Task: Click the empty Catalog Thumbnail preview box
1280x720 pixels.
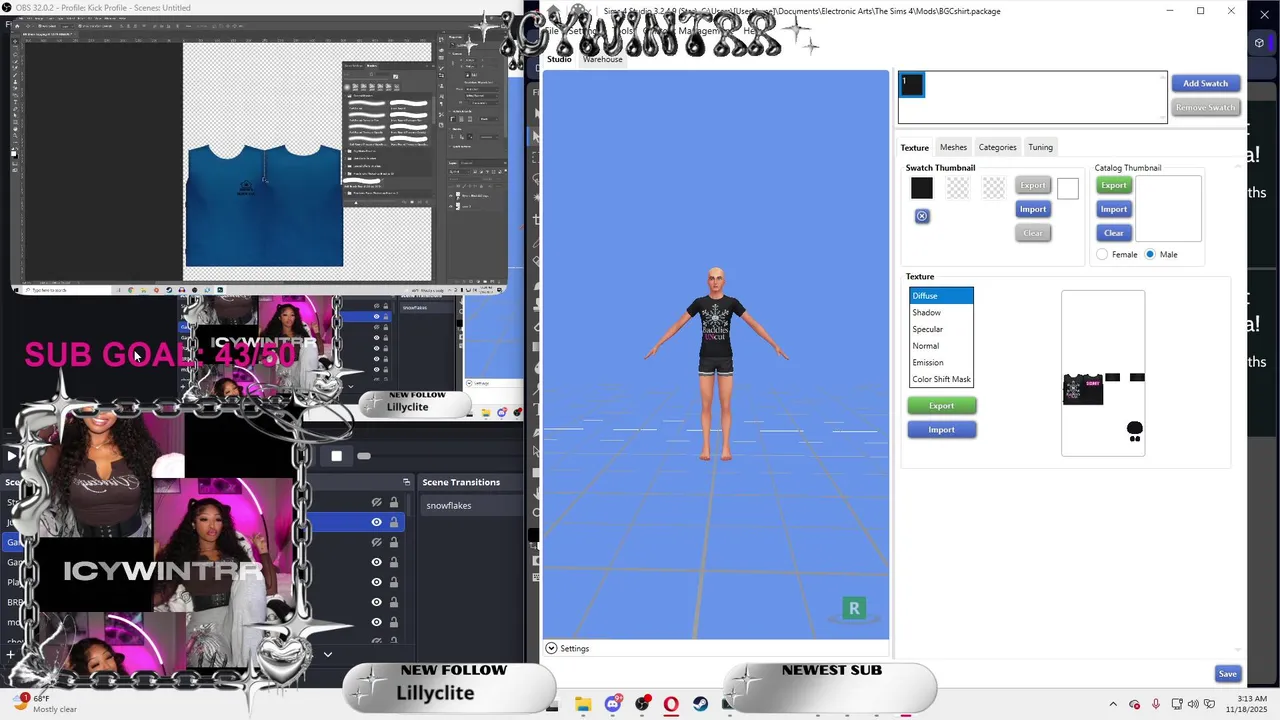Action: point(1168,209)
